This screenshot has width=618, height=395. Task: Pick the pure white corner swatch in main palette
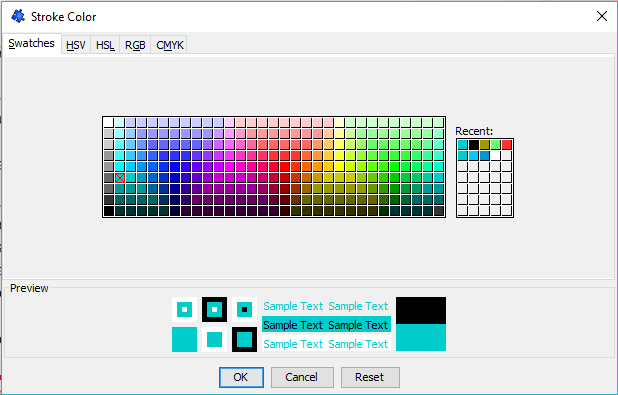tap(109, 123)
